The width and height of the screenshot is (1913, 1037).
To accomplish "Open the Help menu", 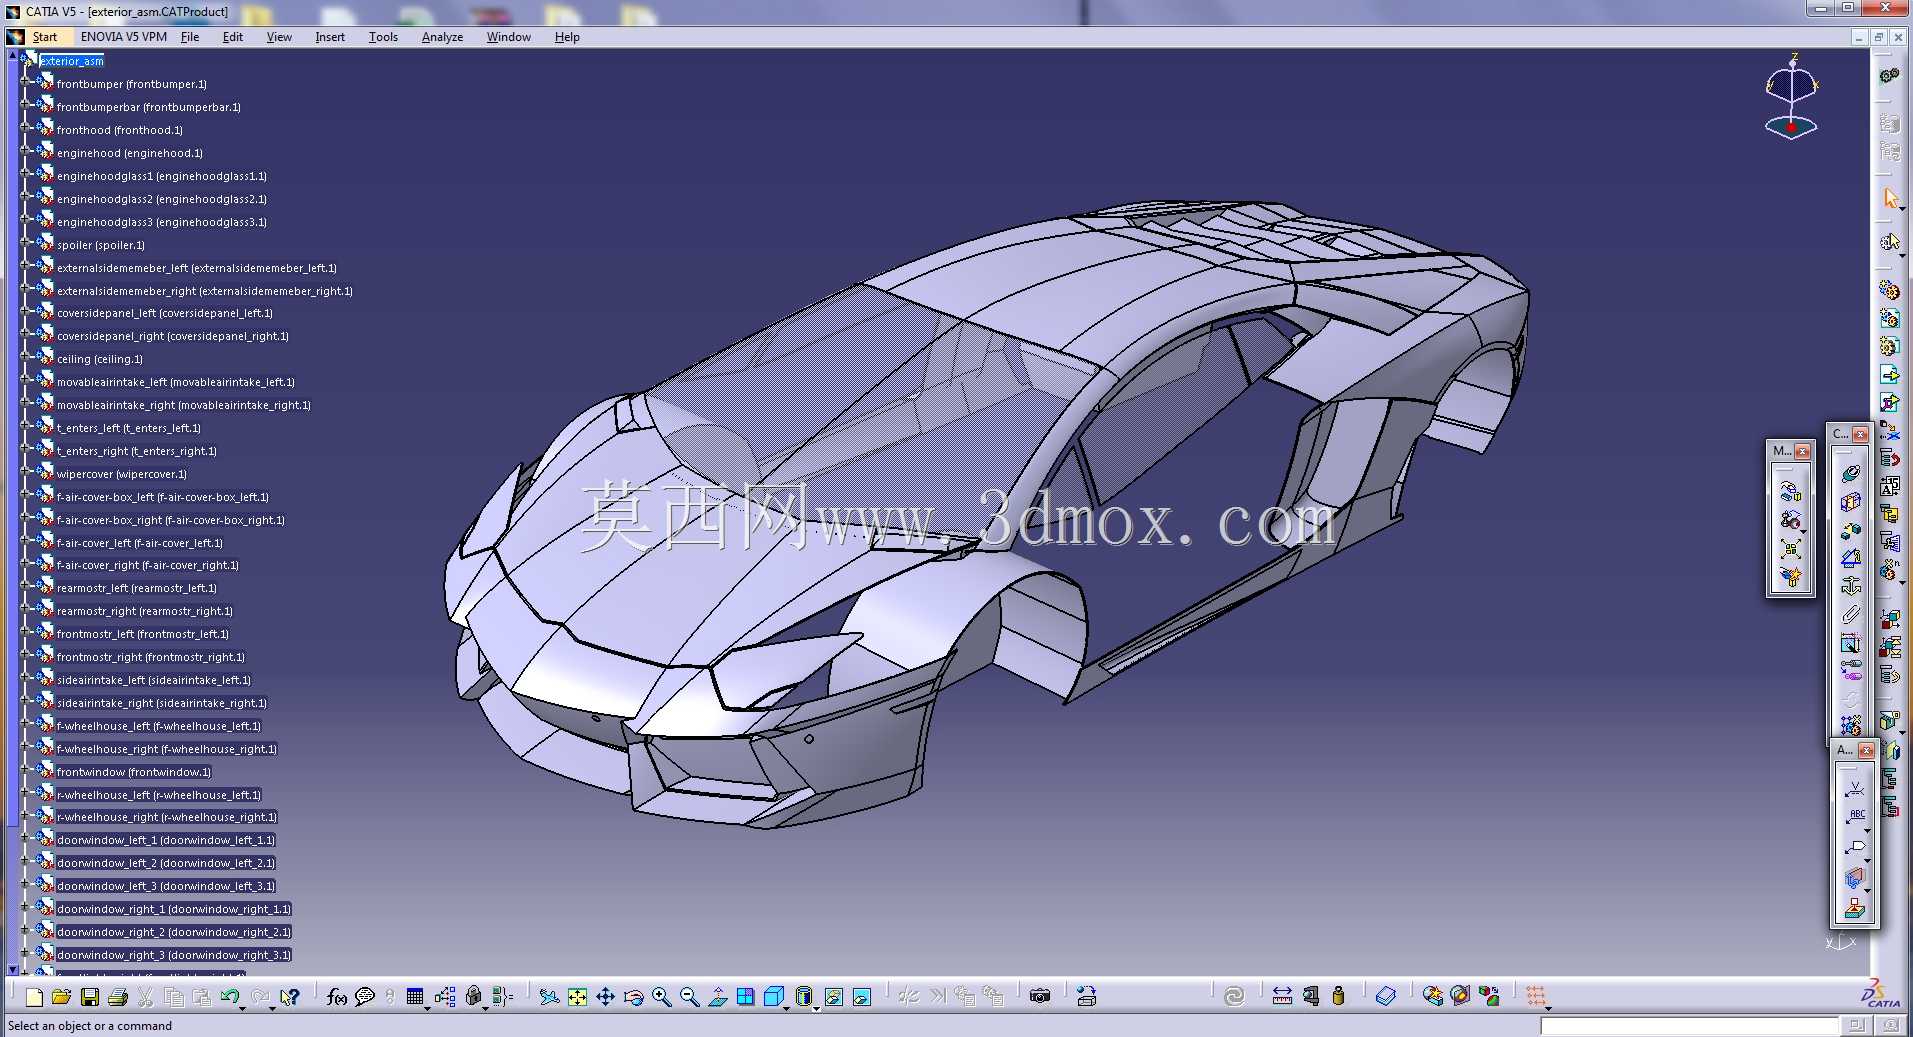I will (x=567, y=37).
